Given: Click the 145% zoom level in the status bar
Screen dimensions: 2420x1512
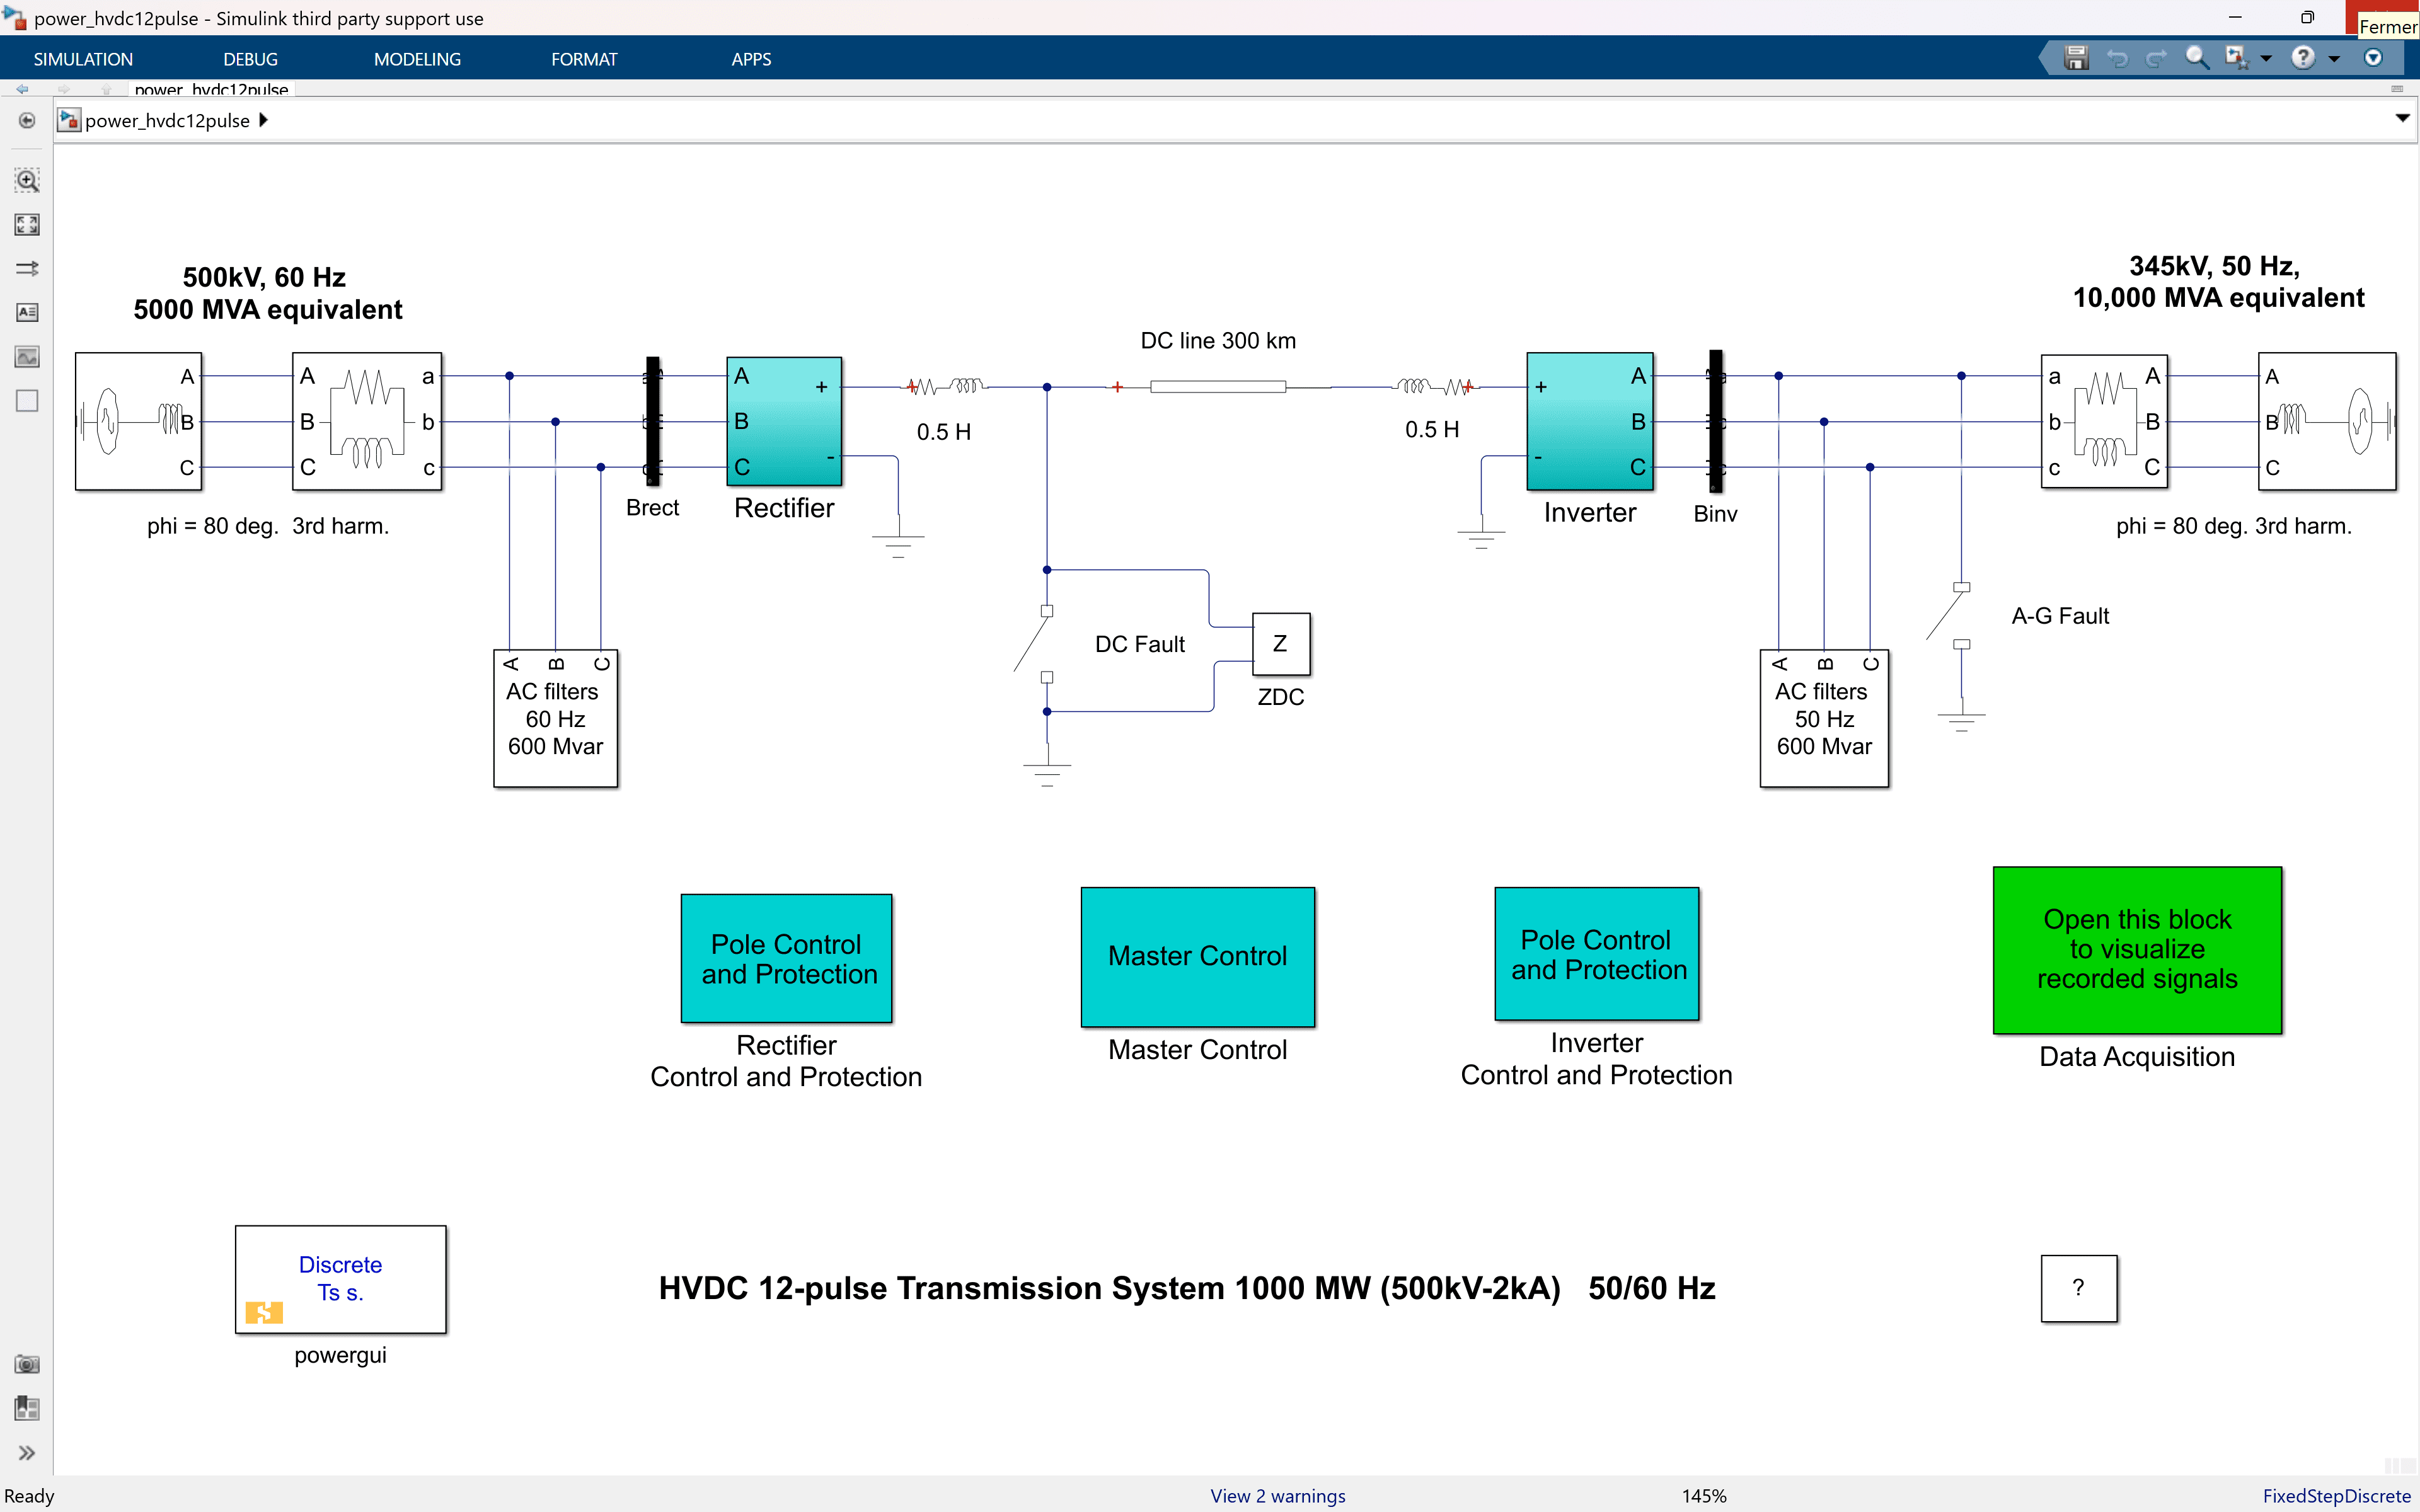Looking at the screenshot, I should click(1703, 1495).
